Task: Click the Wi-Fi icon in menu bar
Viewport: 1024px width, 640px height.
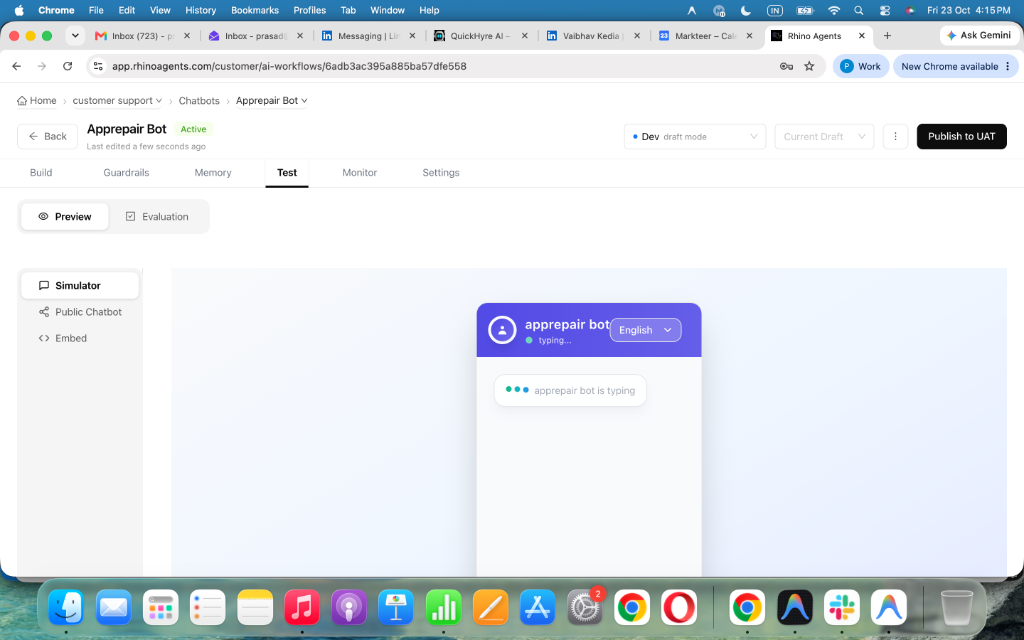Action: (834, 10)
